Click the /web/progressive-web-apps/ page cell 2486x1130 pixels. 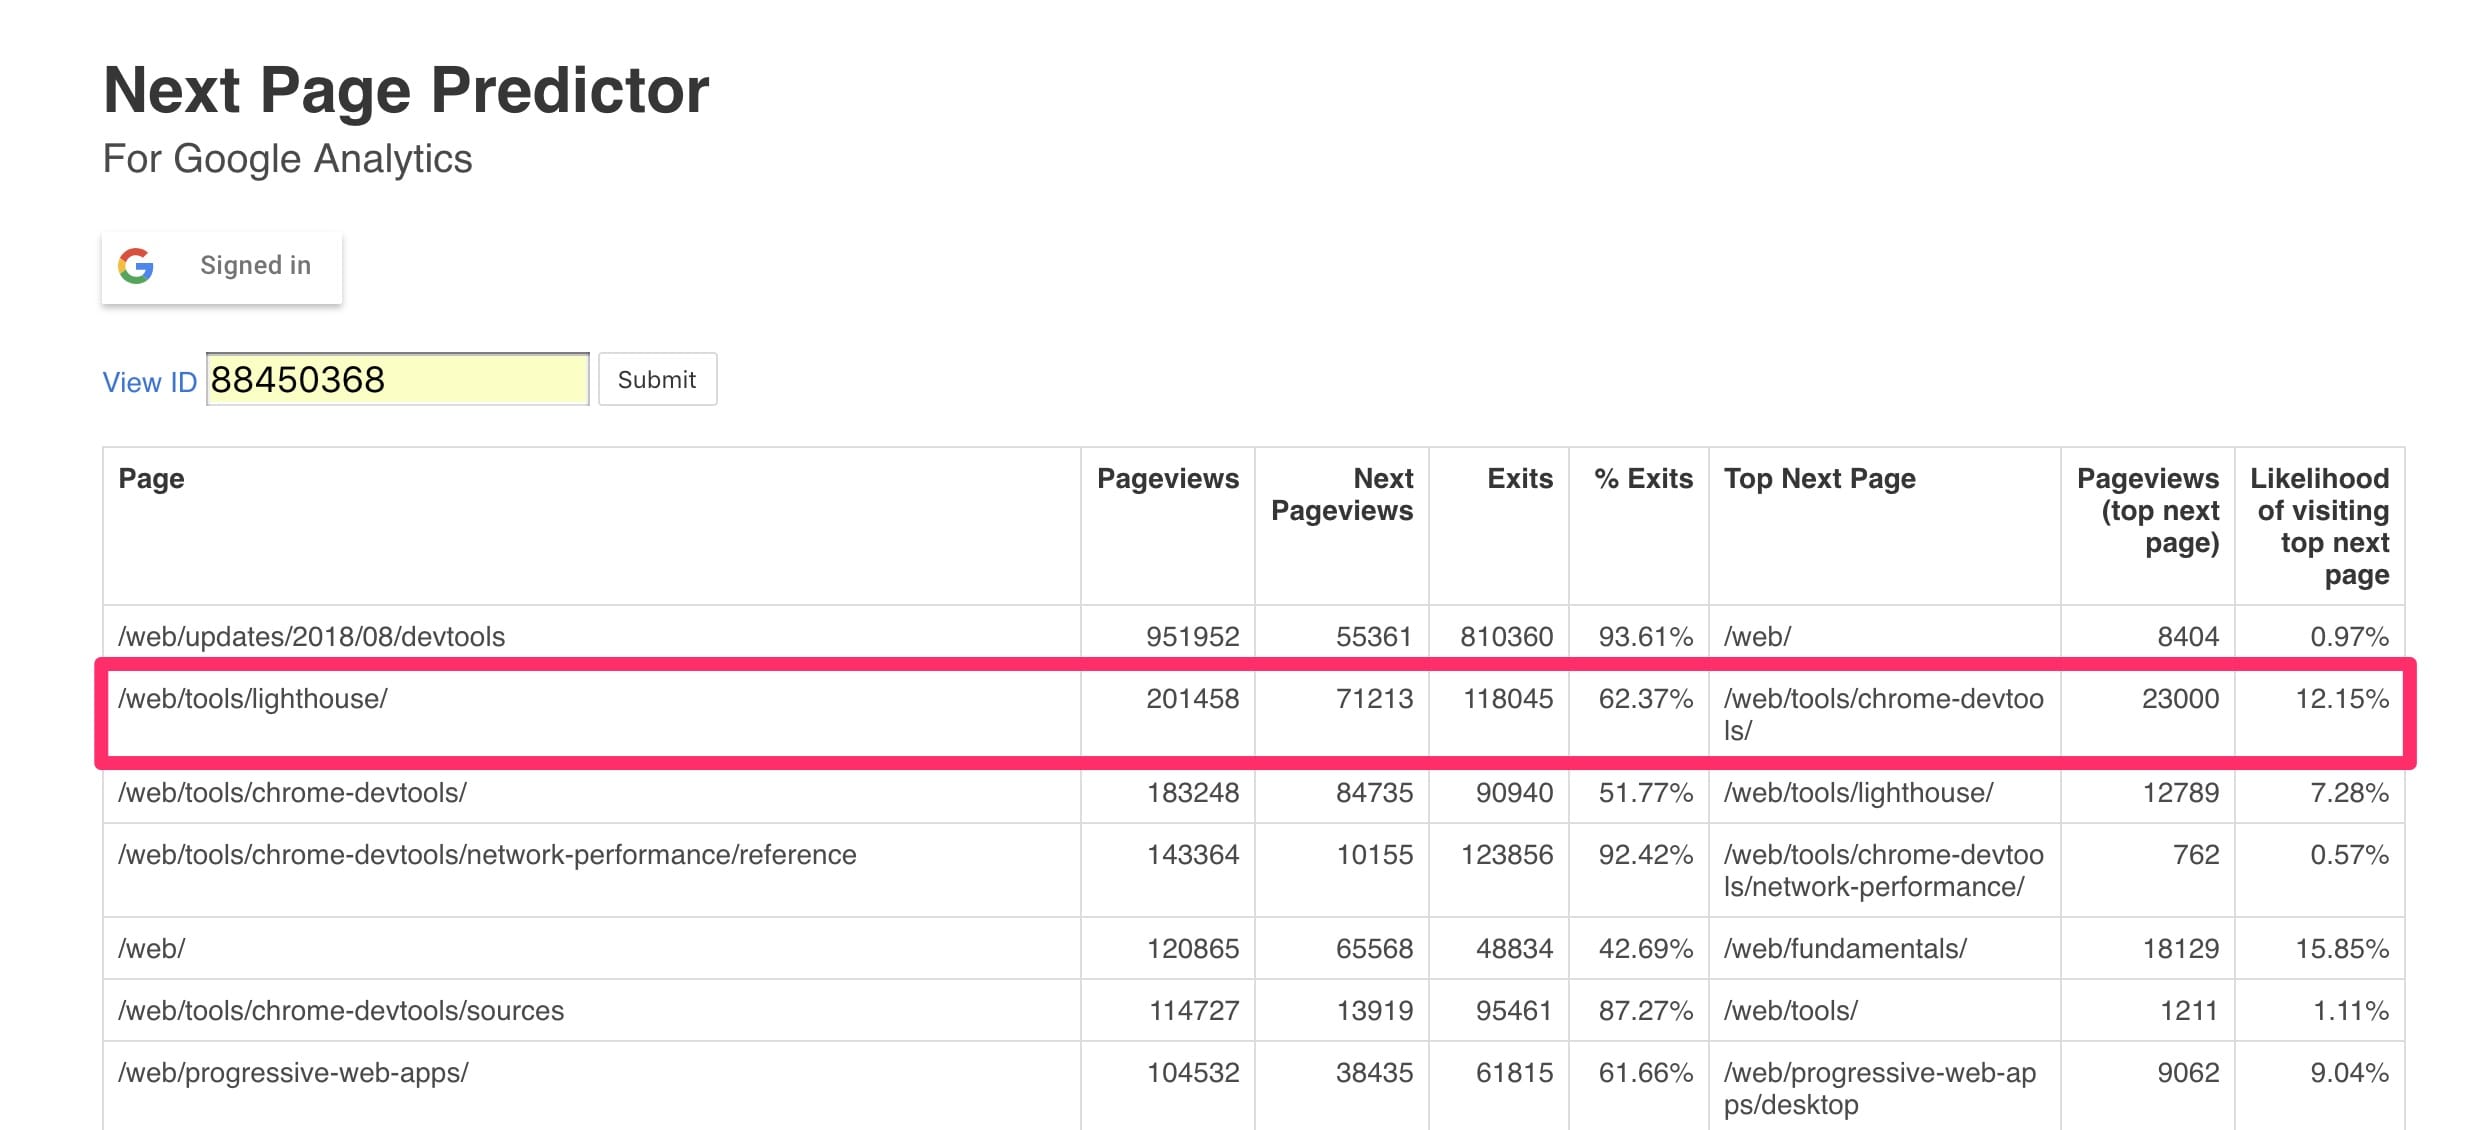(x=293, y=1073)
